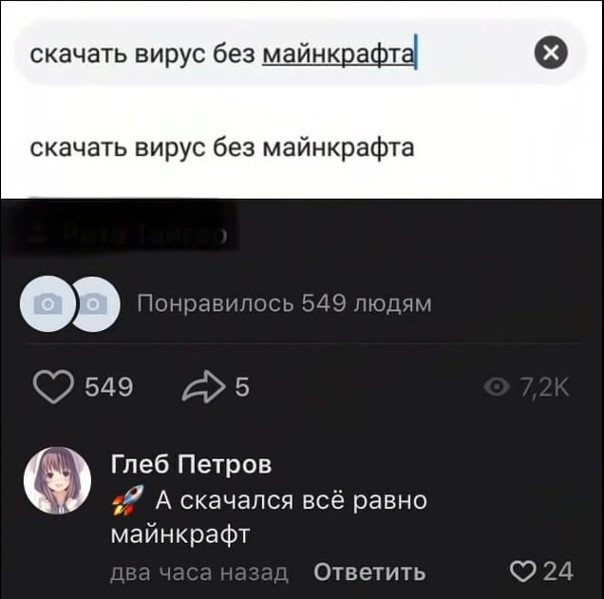This screenshot has width=604, height=599.
Task: Like the post with the 549 heart icon
Action: pos(53,387)
